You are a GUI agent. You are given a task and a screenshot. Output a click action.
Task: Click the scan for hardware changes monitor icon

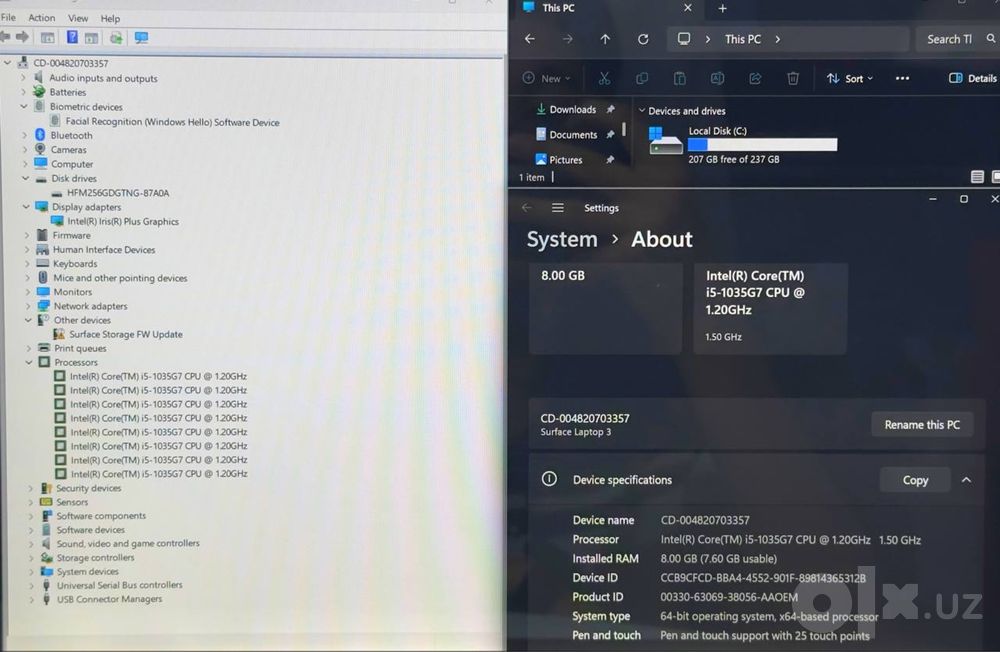click(141, 38)
